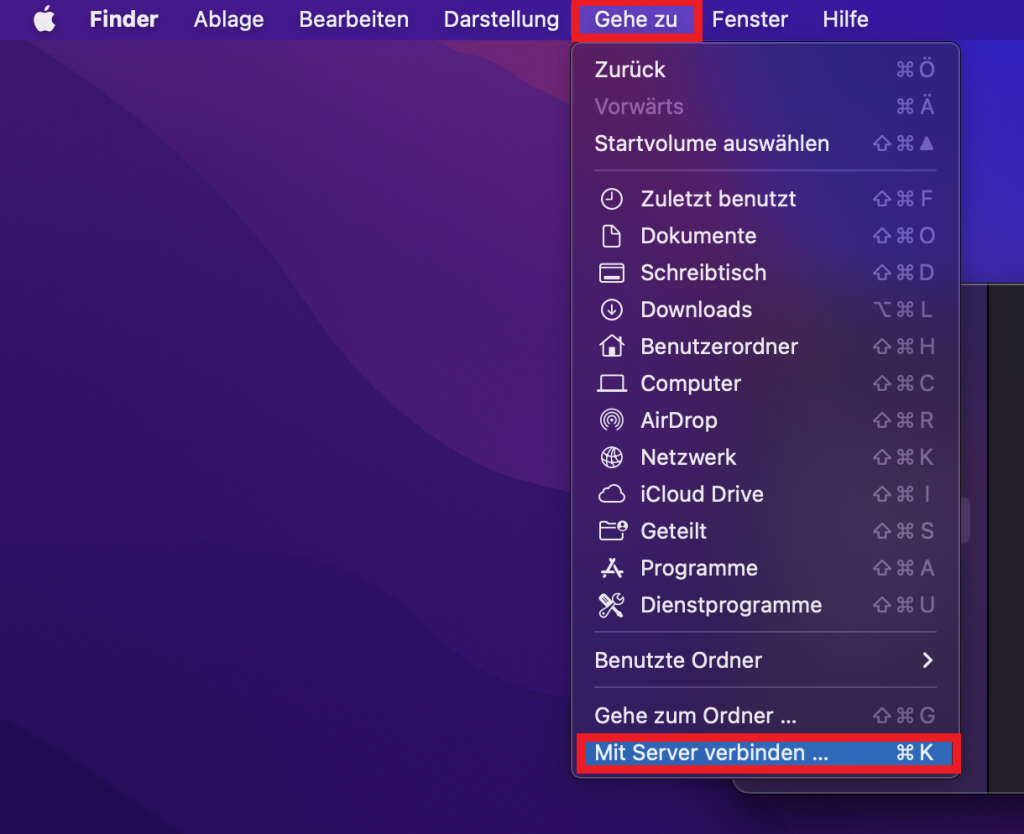Select Startvolume auswählen
Screen dimensions: 1024x834
(x=712, y=143)
